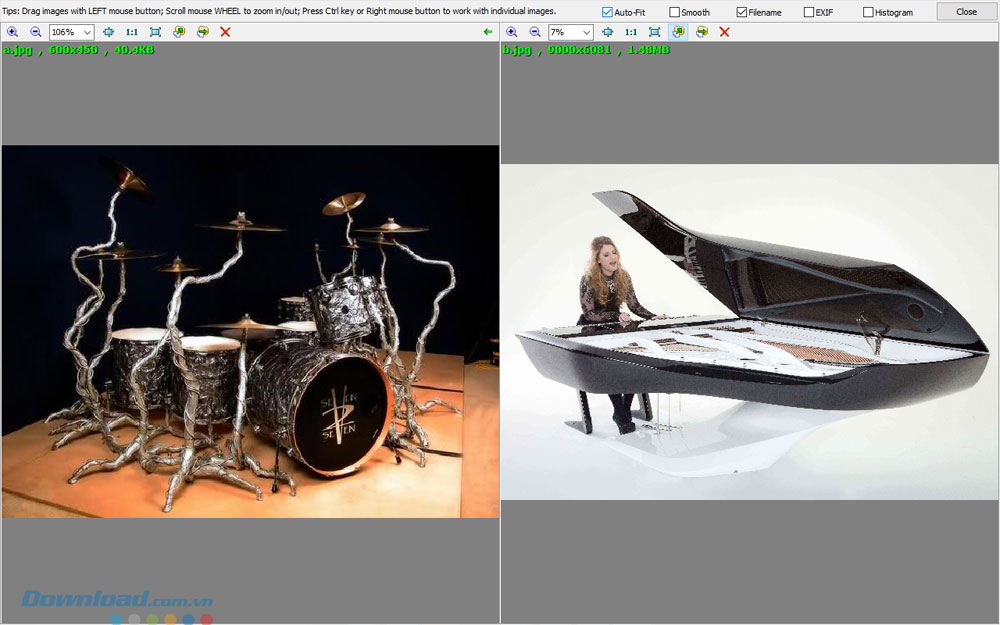Click the piano image in right pane

coord(750,330)
